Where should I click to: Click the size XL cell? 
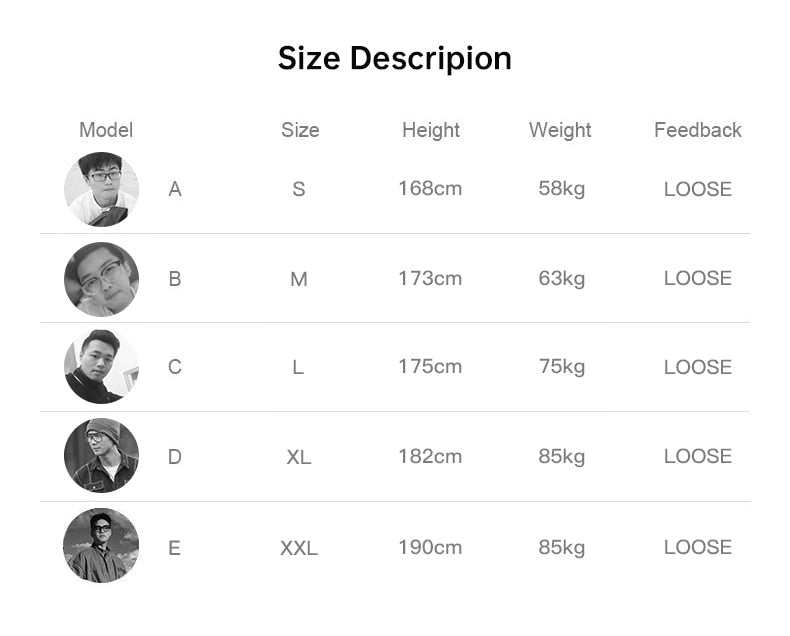pos(299,457)
